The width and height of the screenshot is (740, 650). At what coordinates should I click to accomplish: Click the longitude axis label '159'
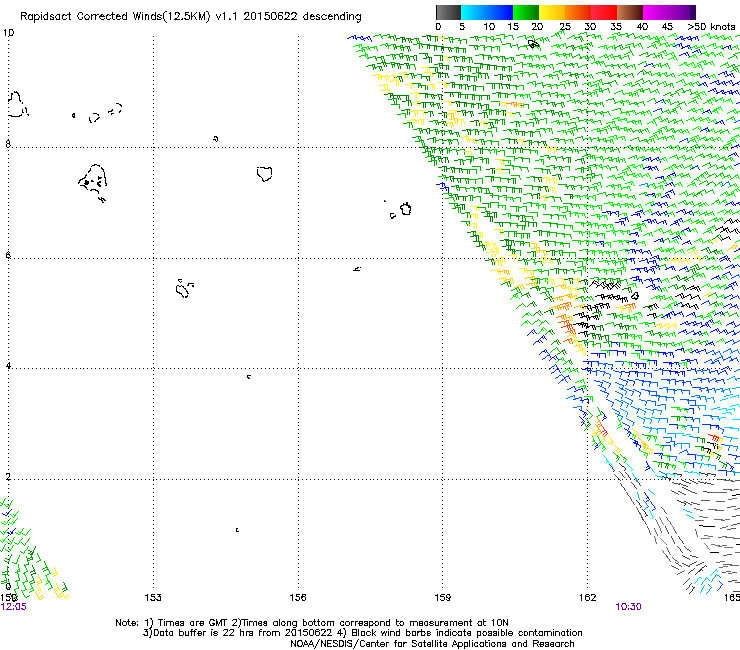coord(443,598)
